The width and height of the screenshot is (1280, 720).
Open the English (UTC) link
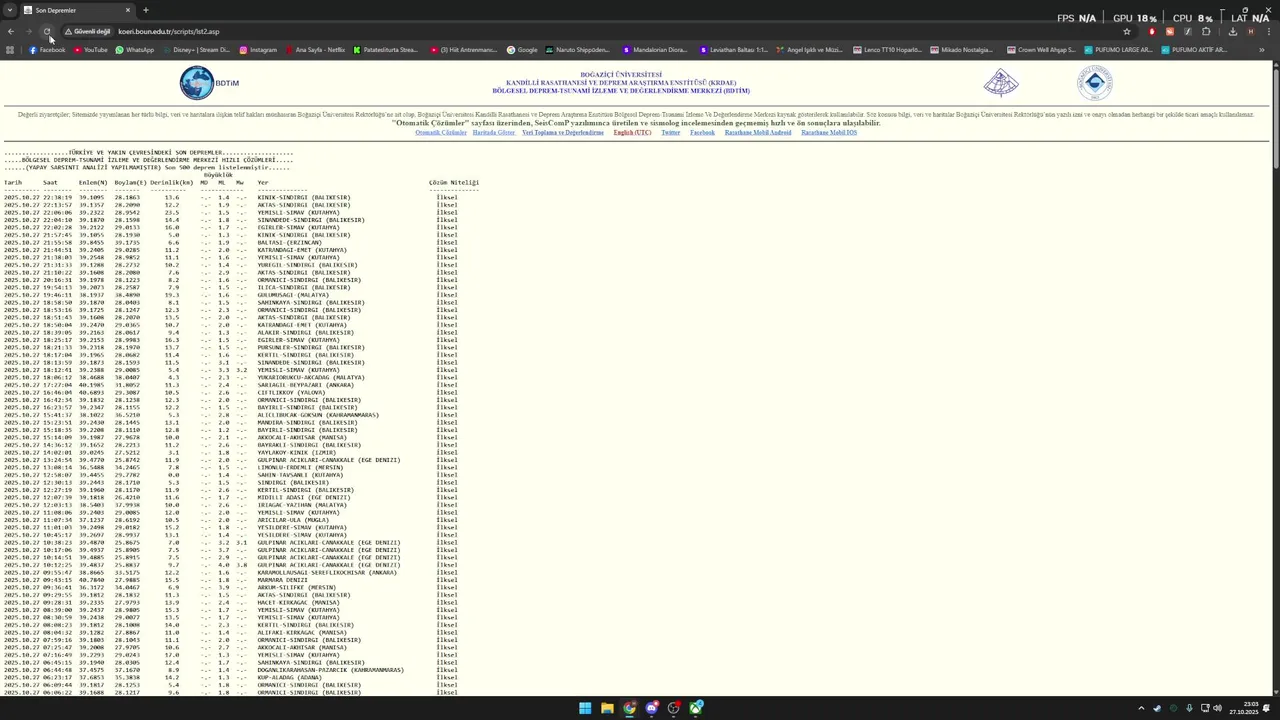pos(632,133)
